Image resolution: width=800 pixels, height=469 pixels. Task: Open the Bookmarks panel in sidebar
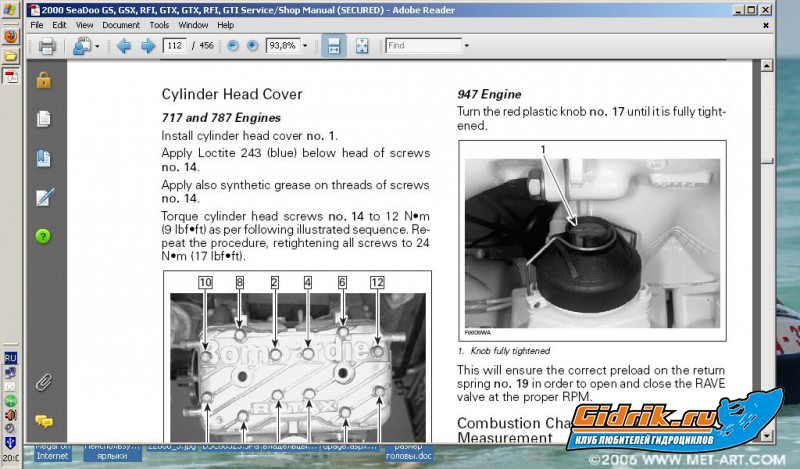tap(43, 158)
